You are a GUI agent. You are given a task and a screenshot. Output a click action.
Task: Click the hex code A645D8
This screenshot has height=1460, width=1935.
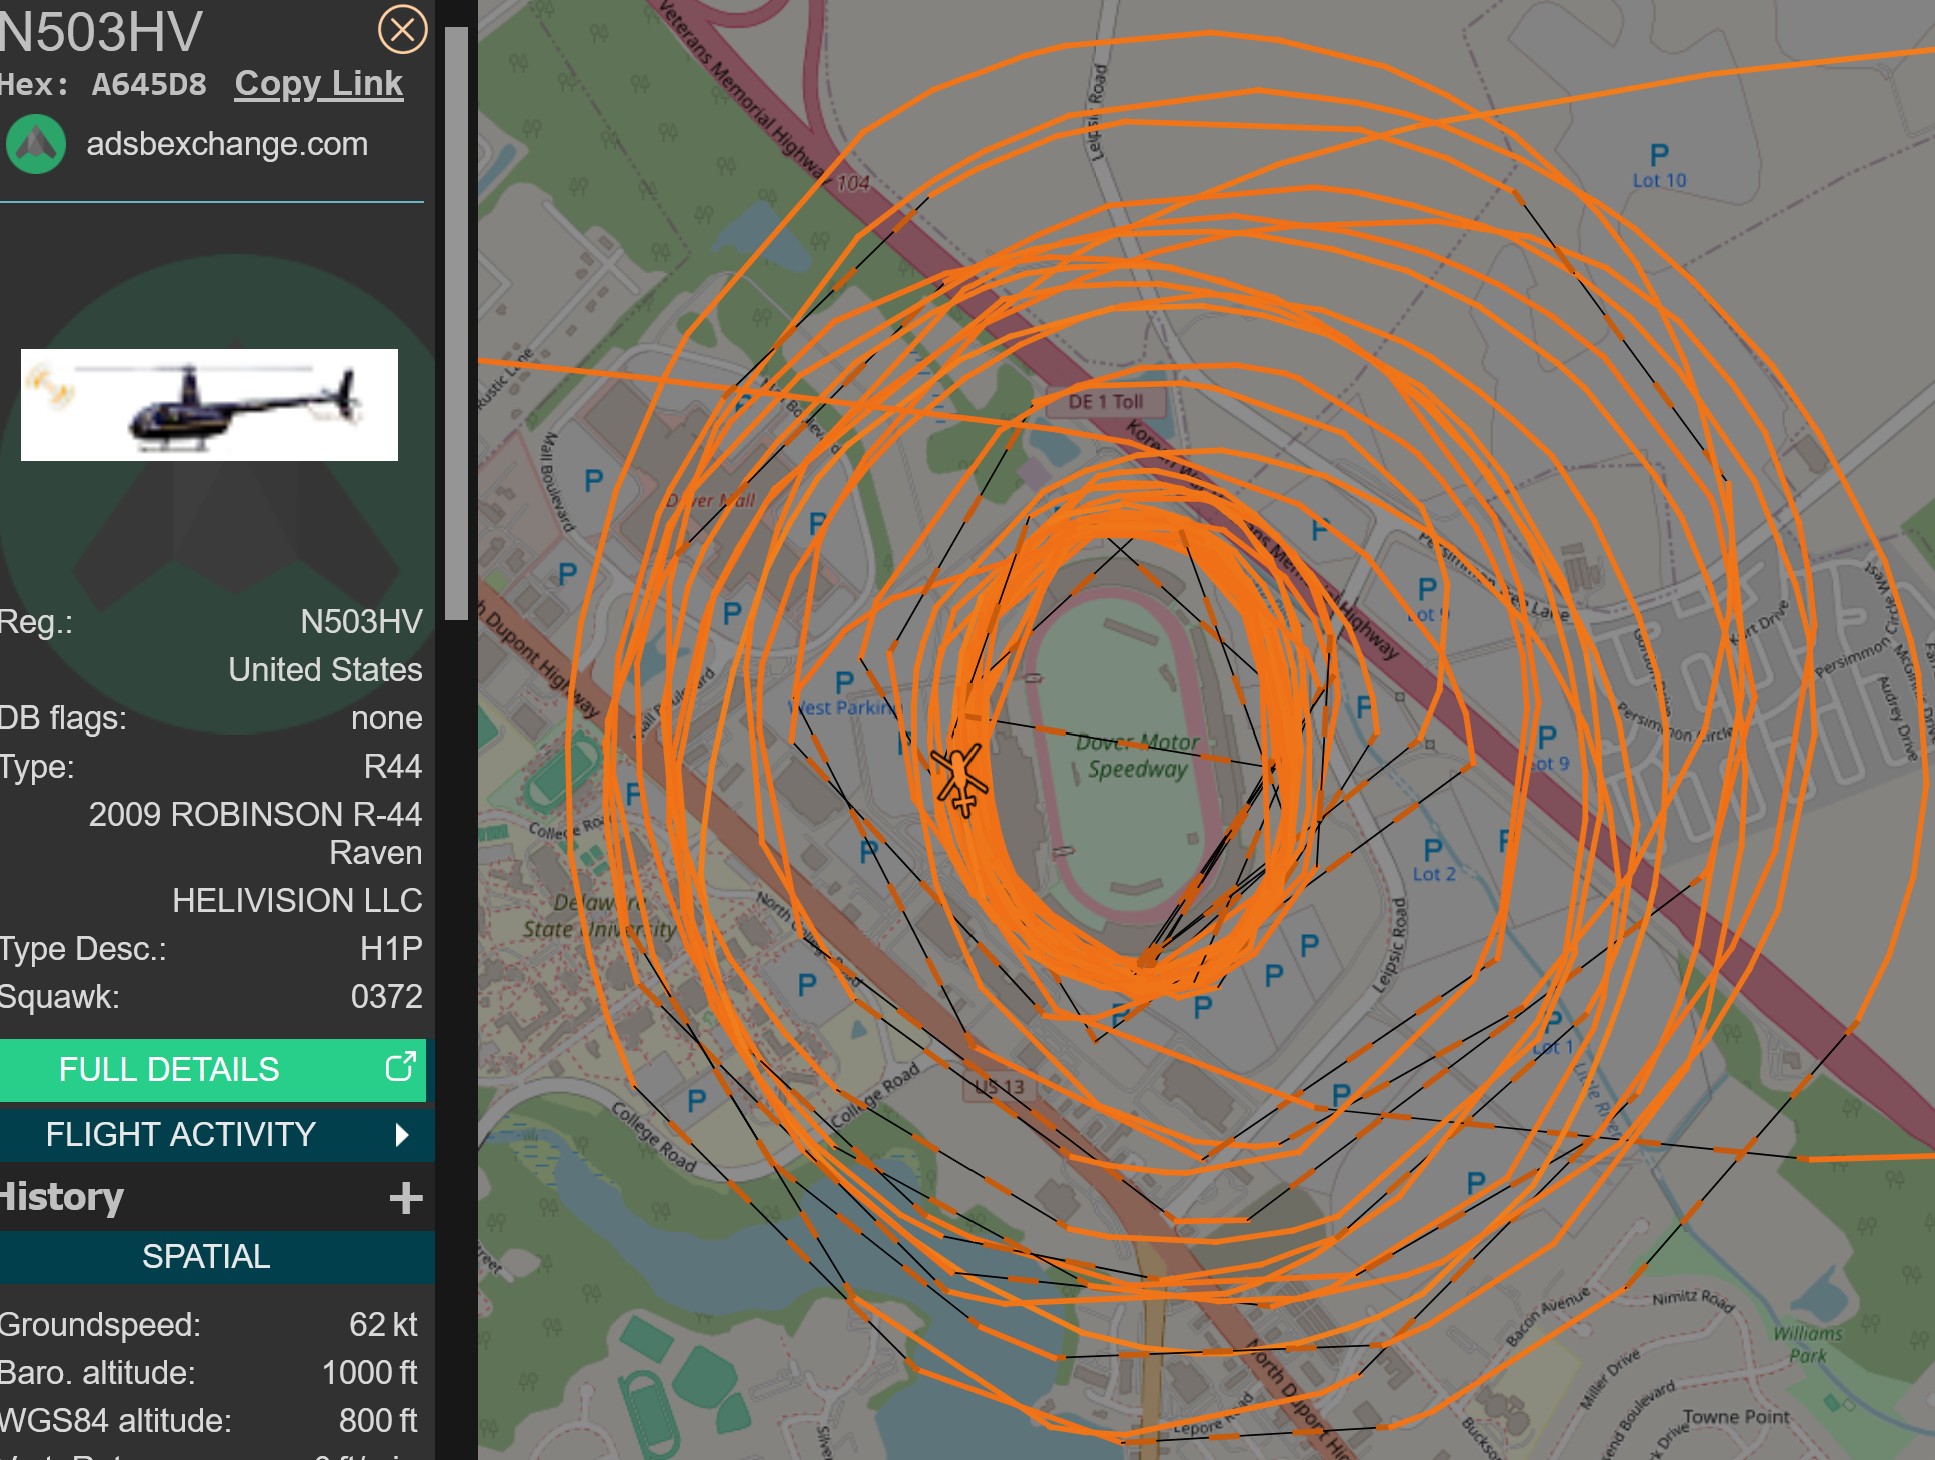(149, 84)
